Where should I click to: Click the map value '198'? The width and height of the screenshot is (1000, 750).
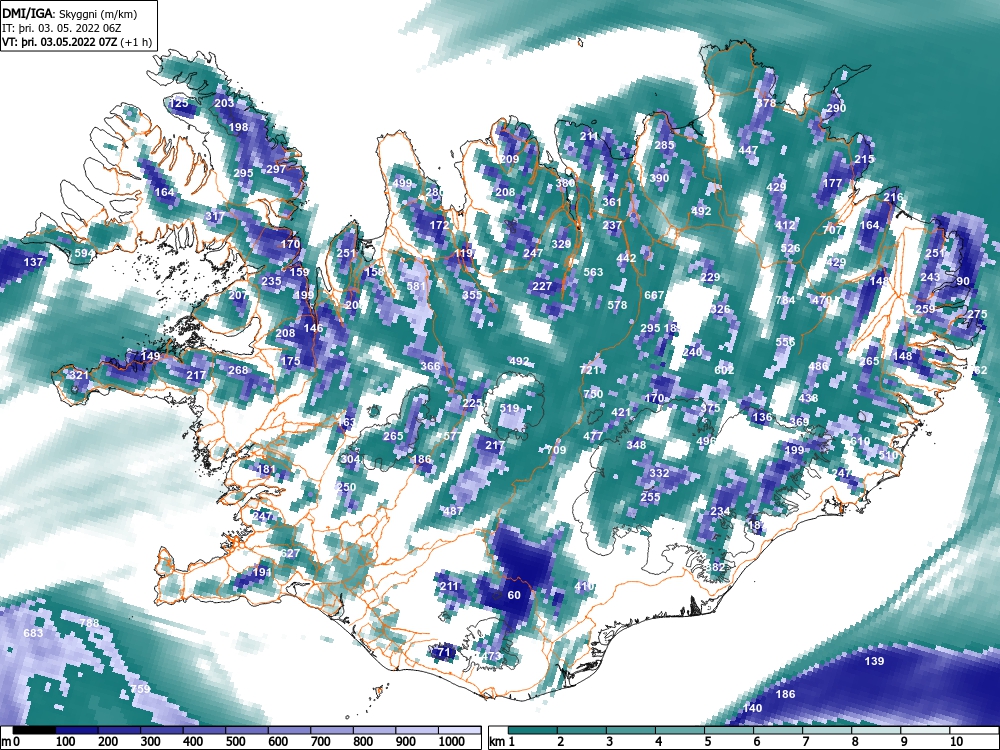238,127
